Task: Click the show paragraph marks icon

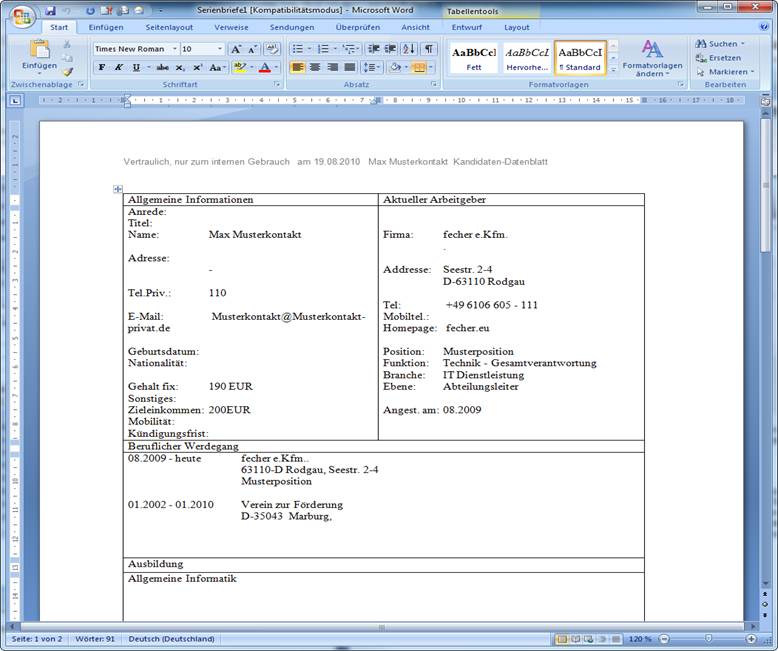Action: click(429, 49)
